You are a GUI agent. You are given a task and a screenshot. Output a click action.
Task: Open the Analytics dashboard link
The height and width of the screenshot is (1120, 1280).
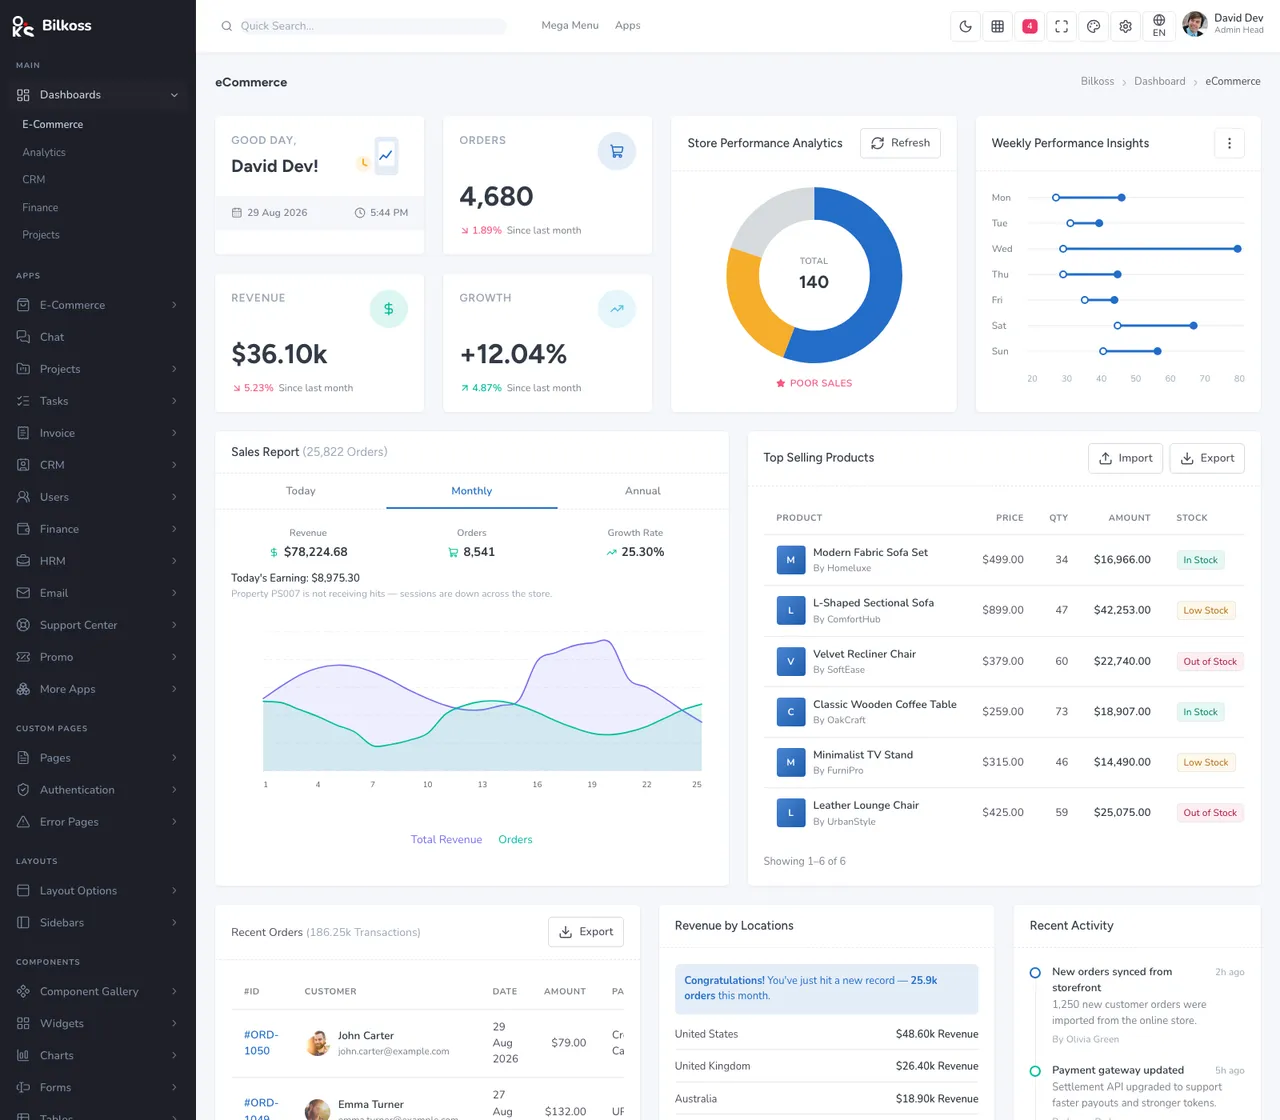[44, 152]
